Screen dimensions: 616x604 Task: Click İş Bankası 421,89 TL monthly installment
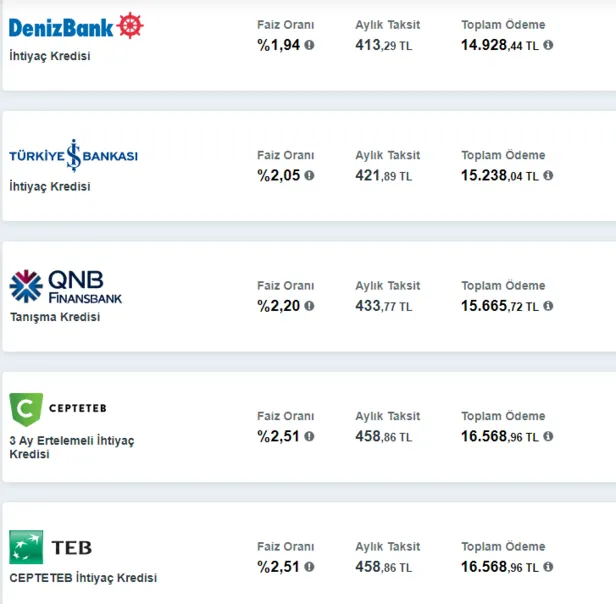pyautogui.click(x=383, y=176)
